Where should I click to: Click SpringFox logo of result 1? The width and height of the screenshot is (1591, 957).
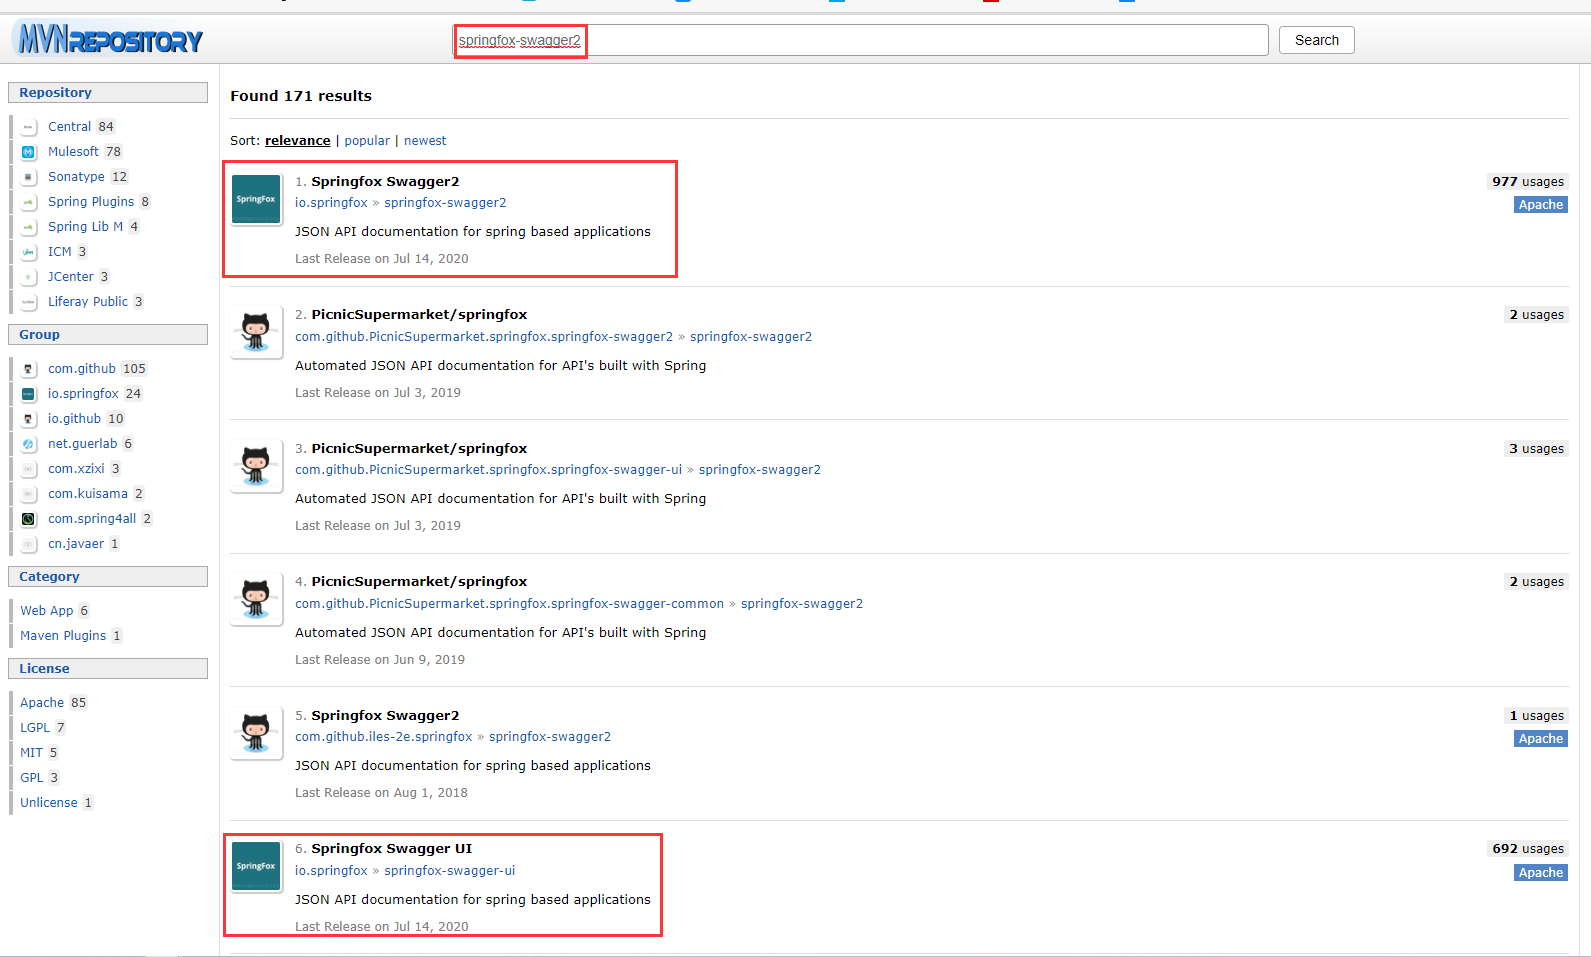tap(256, 199)
